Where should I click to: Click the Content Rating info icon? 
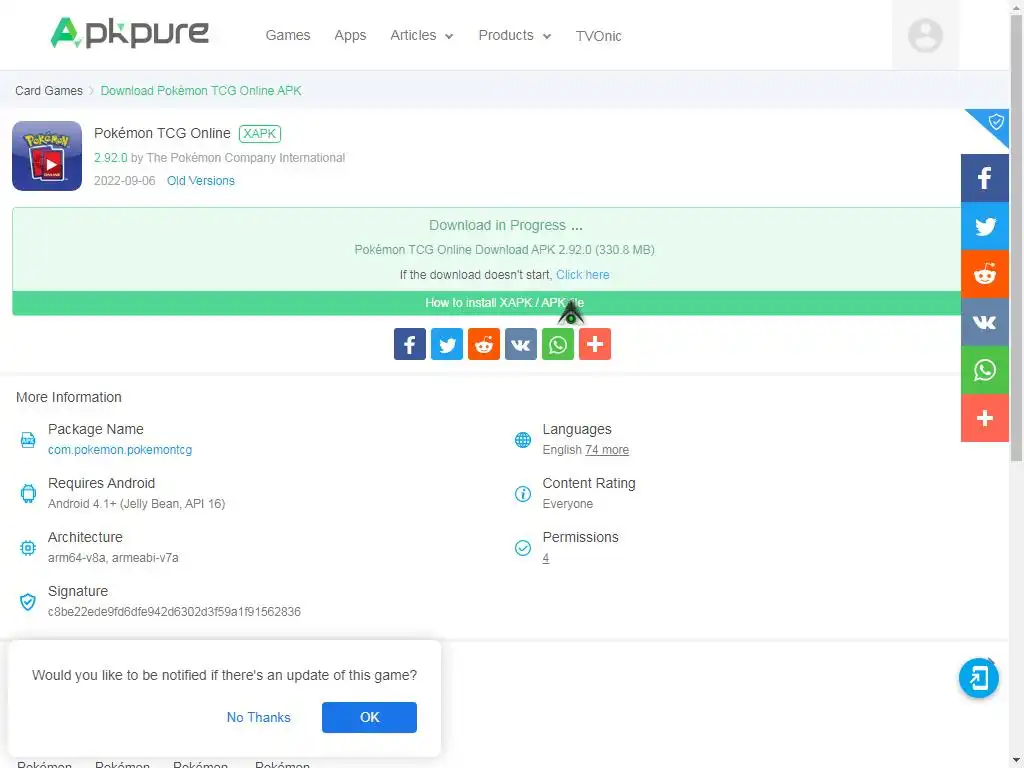pyautogui.click(x=523, y=494)
